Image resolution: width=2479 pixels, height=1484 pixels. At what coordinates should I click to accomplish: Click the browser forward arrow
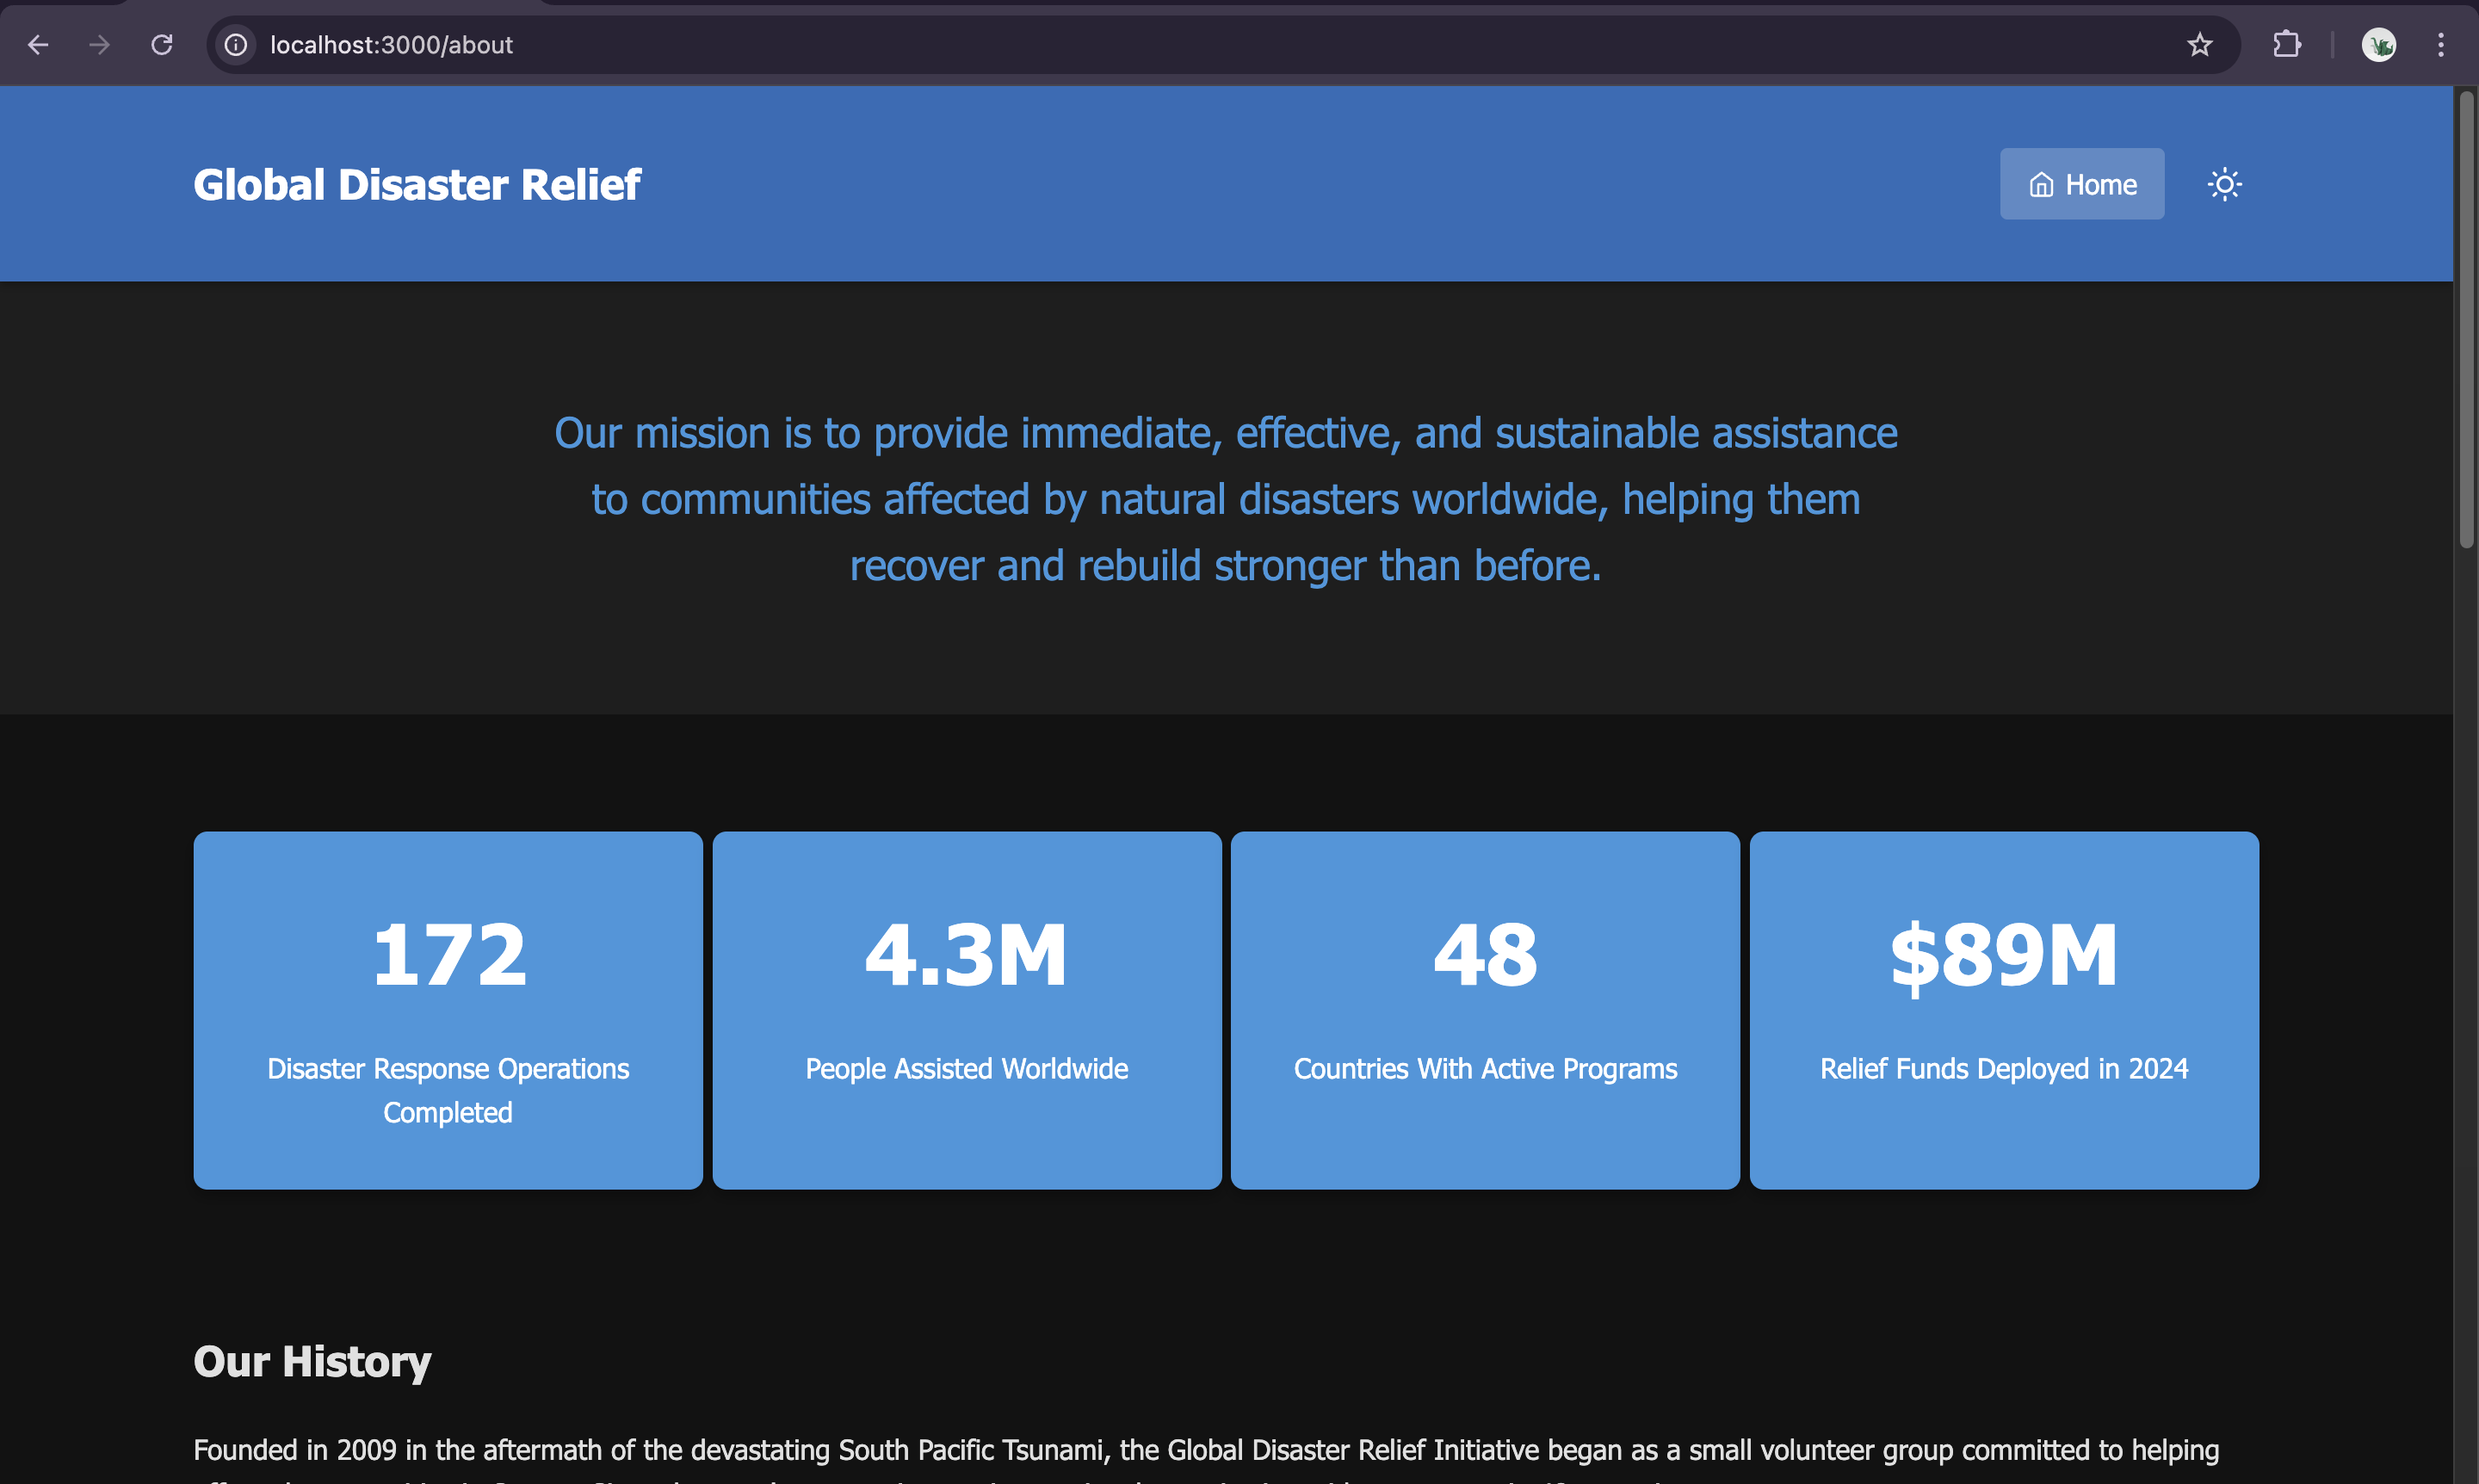coord(99,45)
